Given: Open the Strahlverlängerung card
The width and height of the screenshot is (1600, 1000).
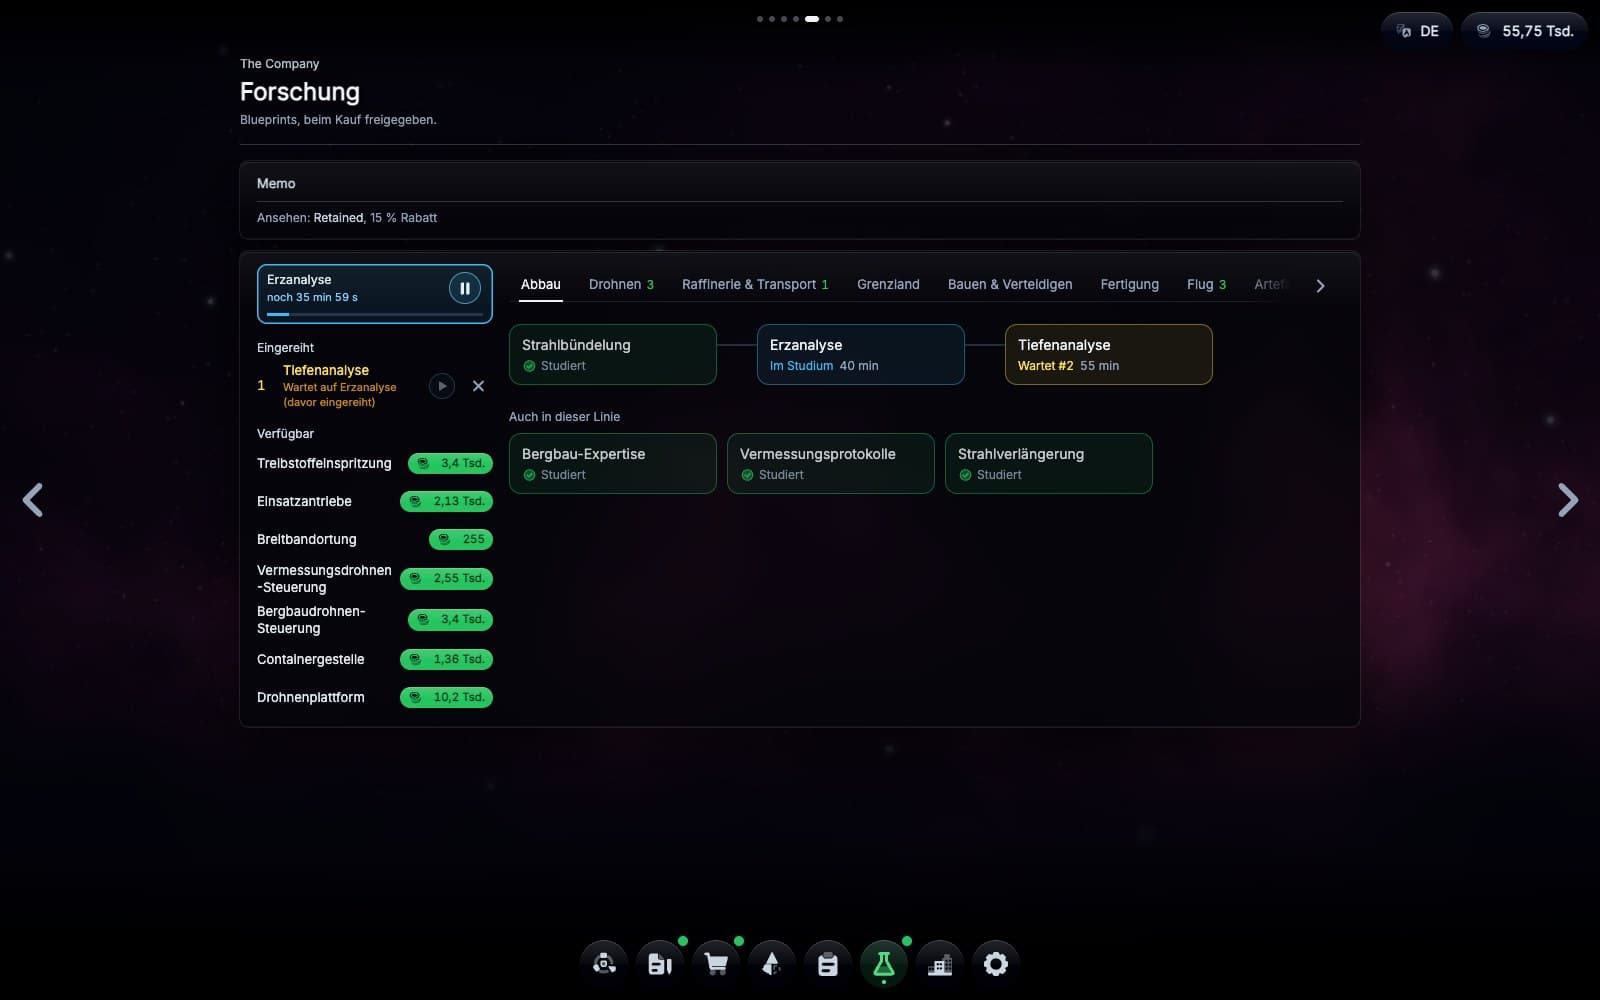Looking at the screenshot, I should [x=1049, y=463].
